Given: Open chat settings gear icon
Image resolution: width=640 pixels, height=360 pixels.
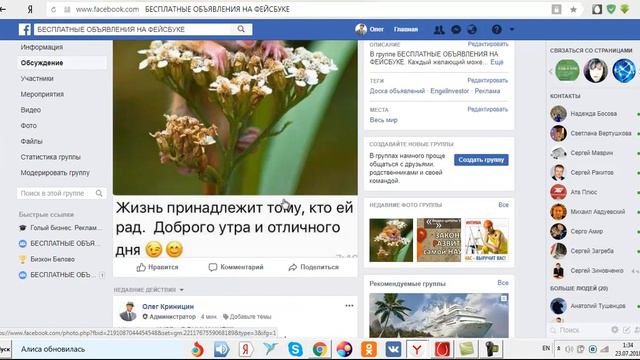Looking at the screenshot, I should click(615, 330).
